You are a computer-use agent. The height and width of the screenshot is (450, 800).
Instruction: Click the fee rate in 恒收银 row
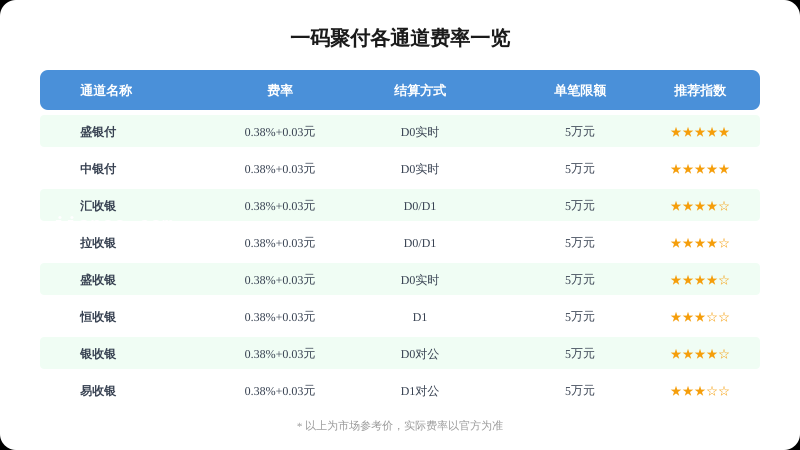pyautogui.click(x=280, y=317)
